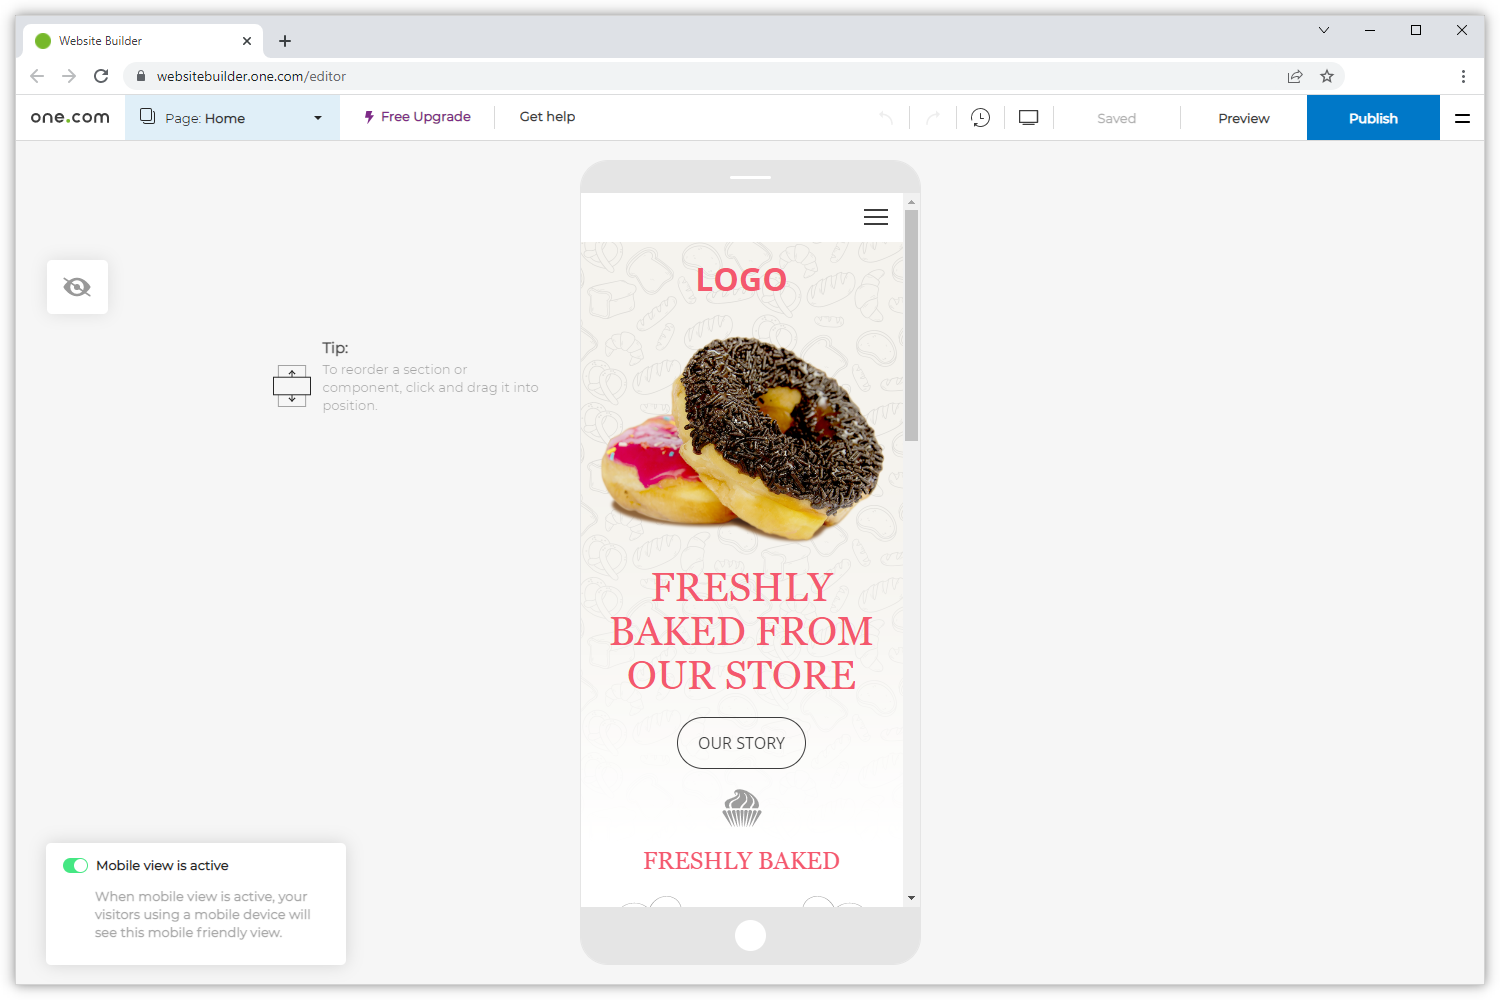Viewport: 1500px width, 1000px height.
Task: Click the undo arrow icon
Action: tap(885, 117)
